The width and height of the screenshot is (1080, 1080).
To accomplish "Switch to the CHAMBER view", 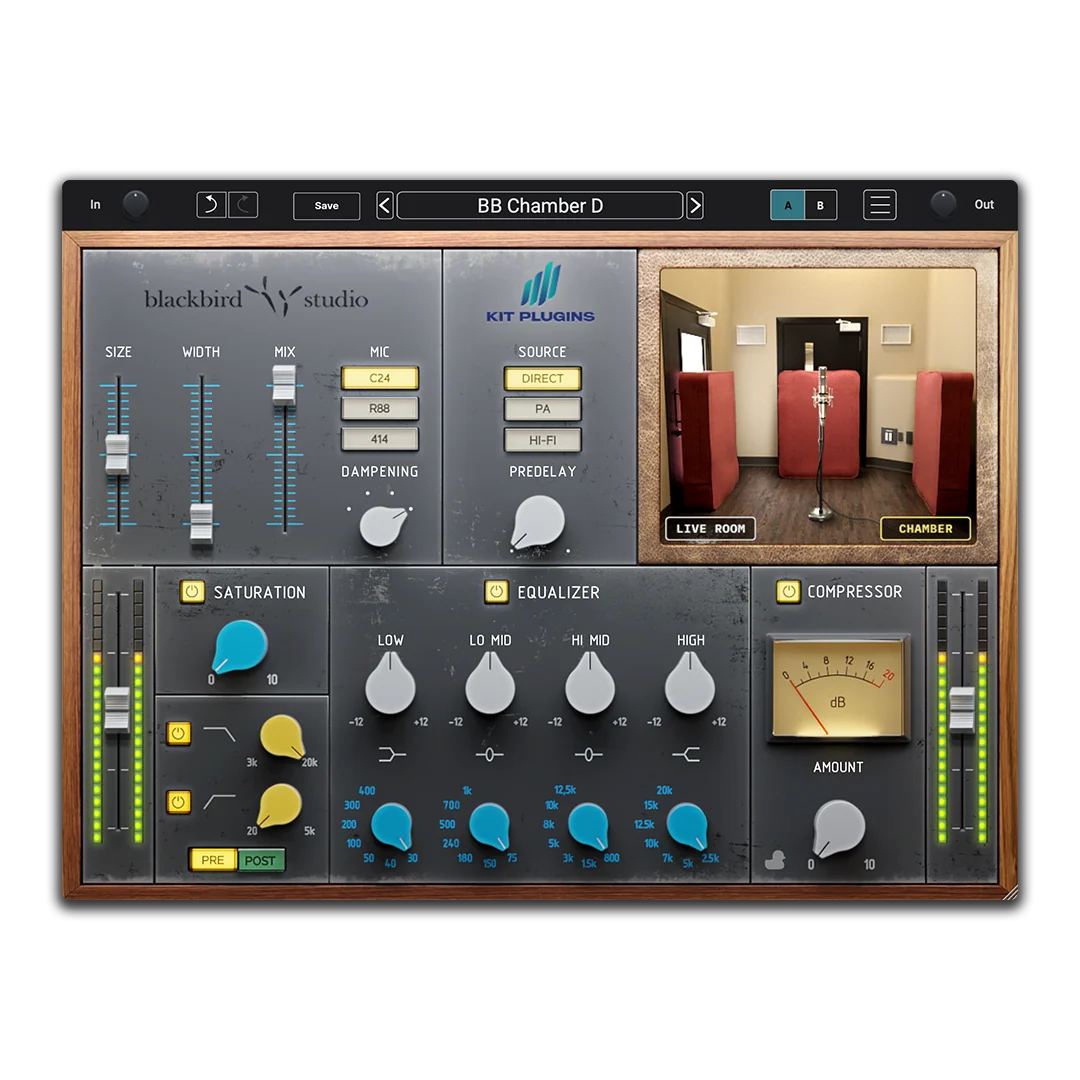I will pos(926,528).
